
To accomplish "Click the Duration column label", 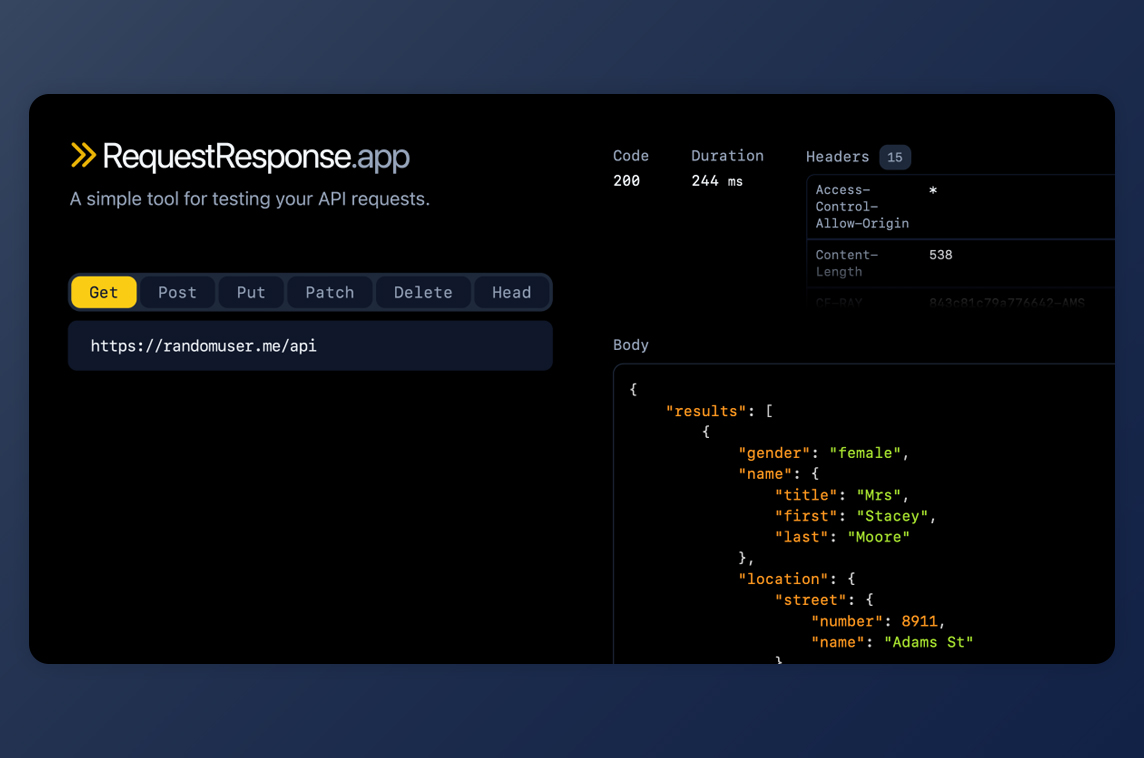I will coord(727,156).
